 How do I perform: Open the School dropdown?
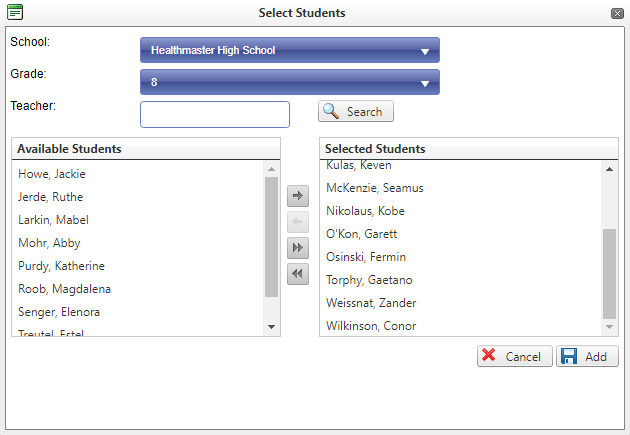click(290, 50)
